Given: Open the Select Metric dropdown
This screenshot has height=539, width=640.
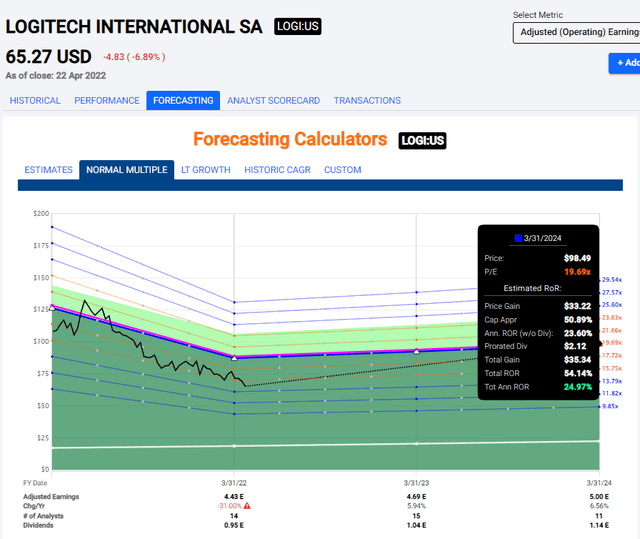Looking at the screenshot, I should tap(576, 33).
